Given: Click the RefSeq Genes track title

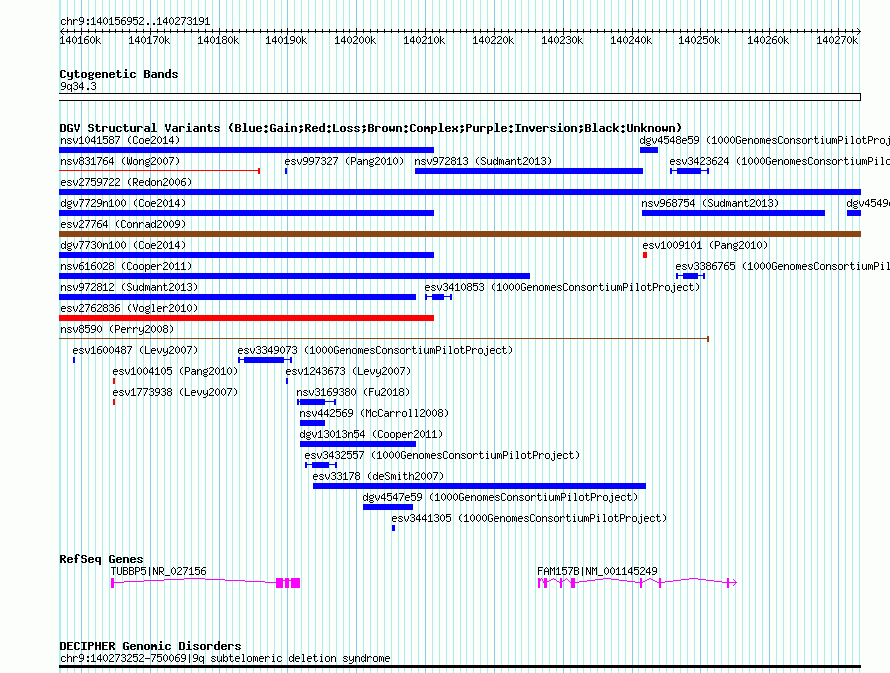Looking at the screenshot, I should [101, 559].
